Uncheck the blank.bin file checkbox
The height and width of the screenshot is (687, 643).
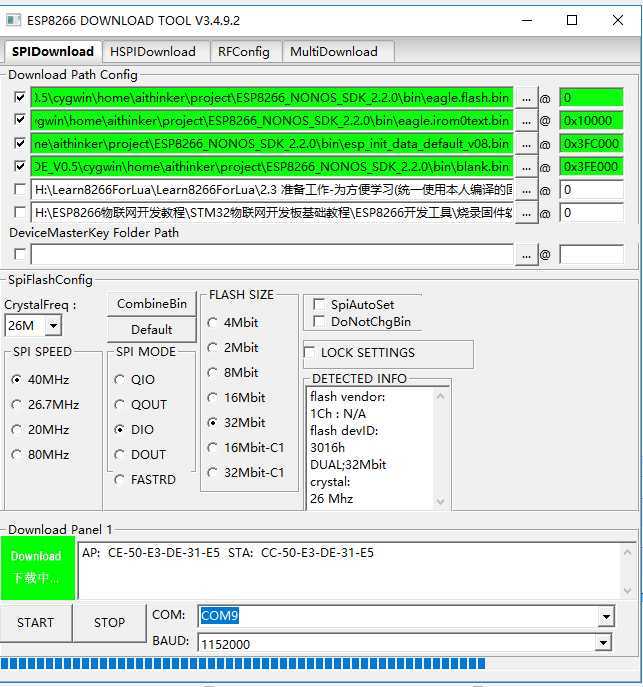tap(20, 166)
